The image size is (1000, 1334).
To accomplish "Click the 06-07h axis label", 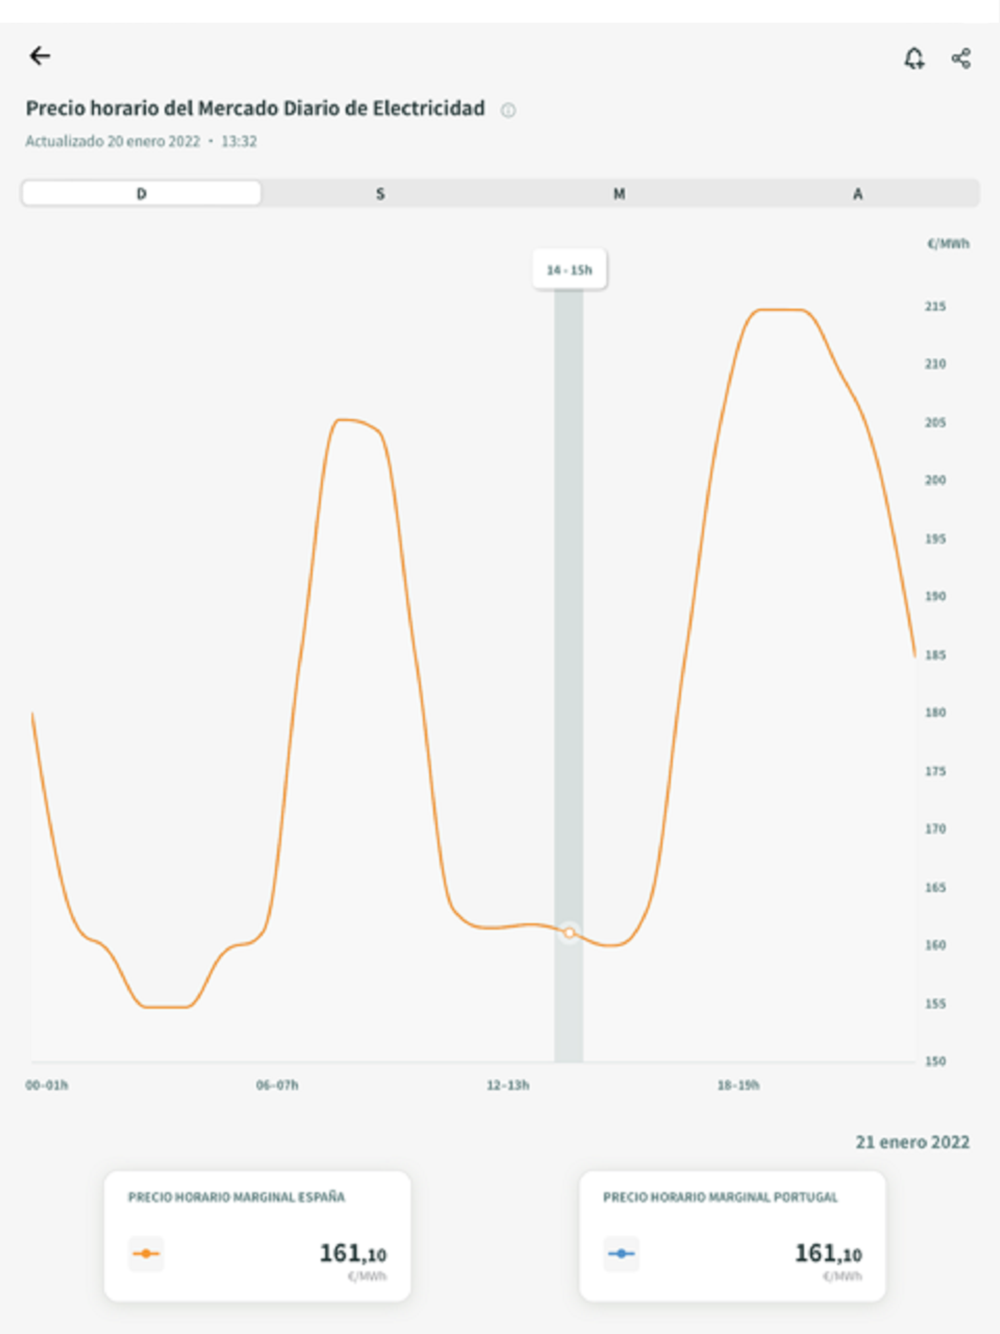I will coord(277,1085).
